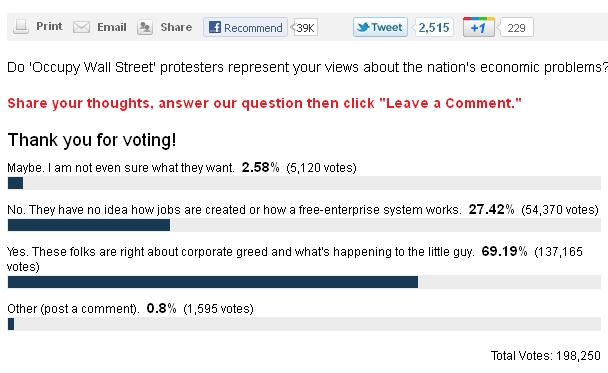Viewport: 608px width, 373px height.
Task: Click the Facebook logo in Recommend button
Action: (214, 27)
